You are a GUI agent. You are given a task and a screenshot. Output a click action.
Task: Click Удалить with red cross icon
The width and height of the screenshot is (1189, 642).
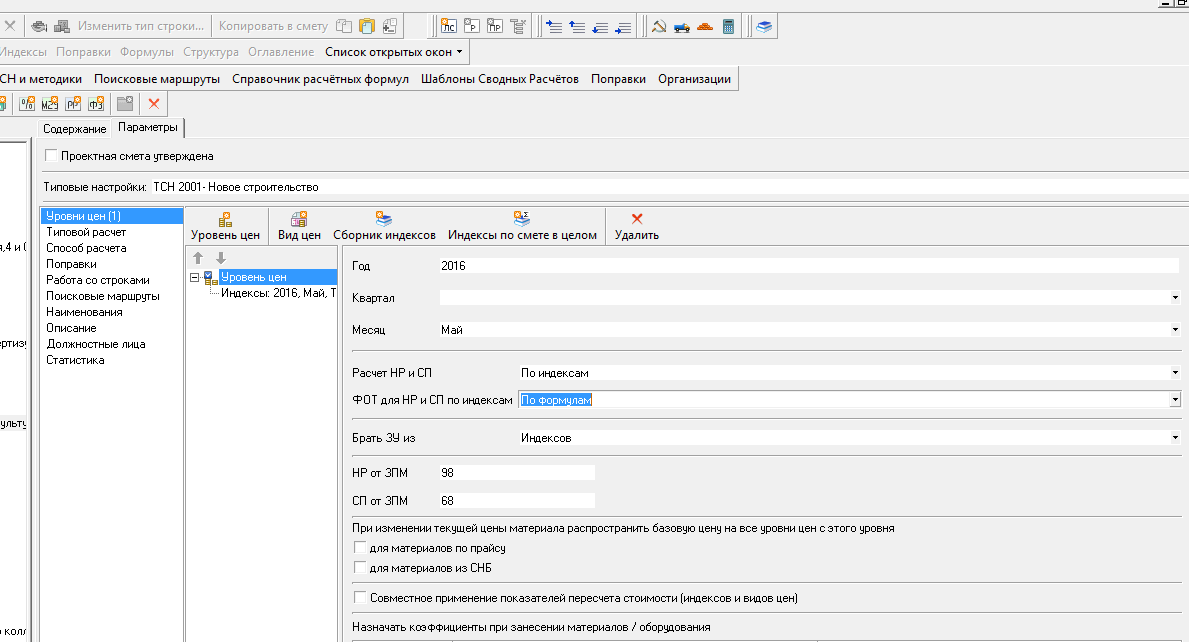point(636,226)
